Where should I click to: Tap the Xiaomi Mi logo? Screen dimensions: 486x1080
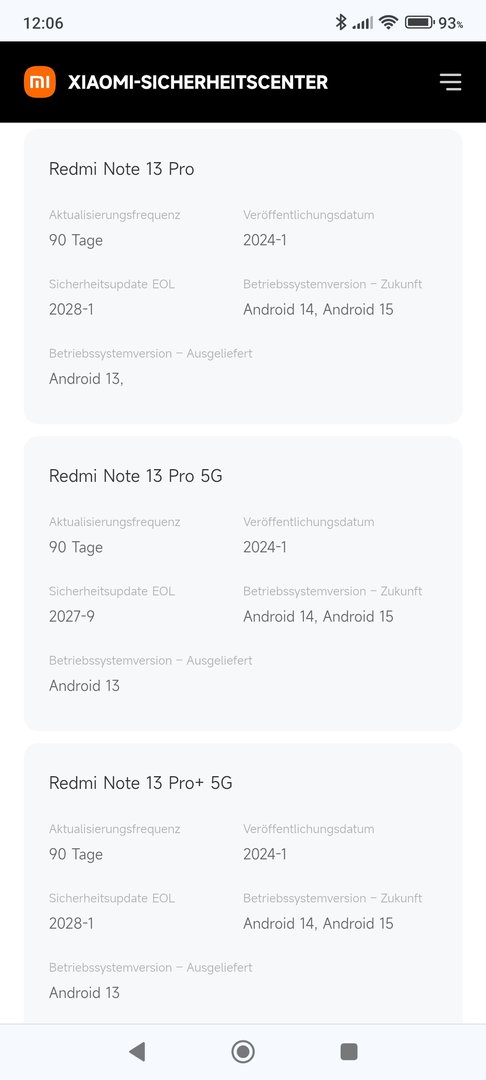point(40,83)
